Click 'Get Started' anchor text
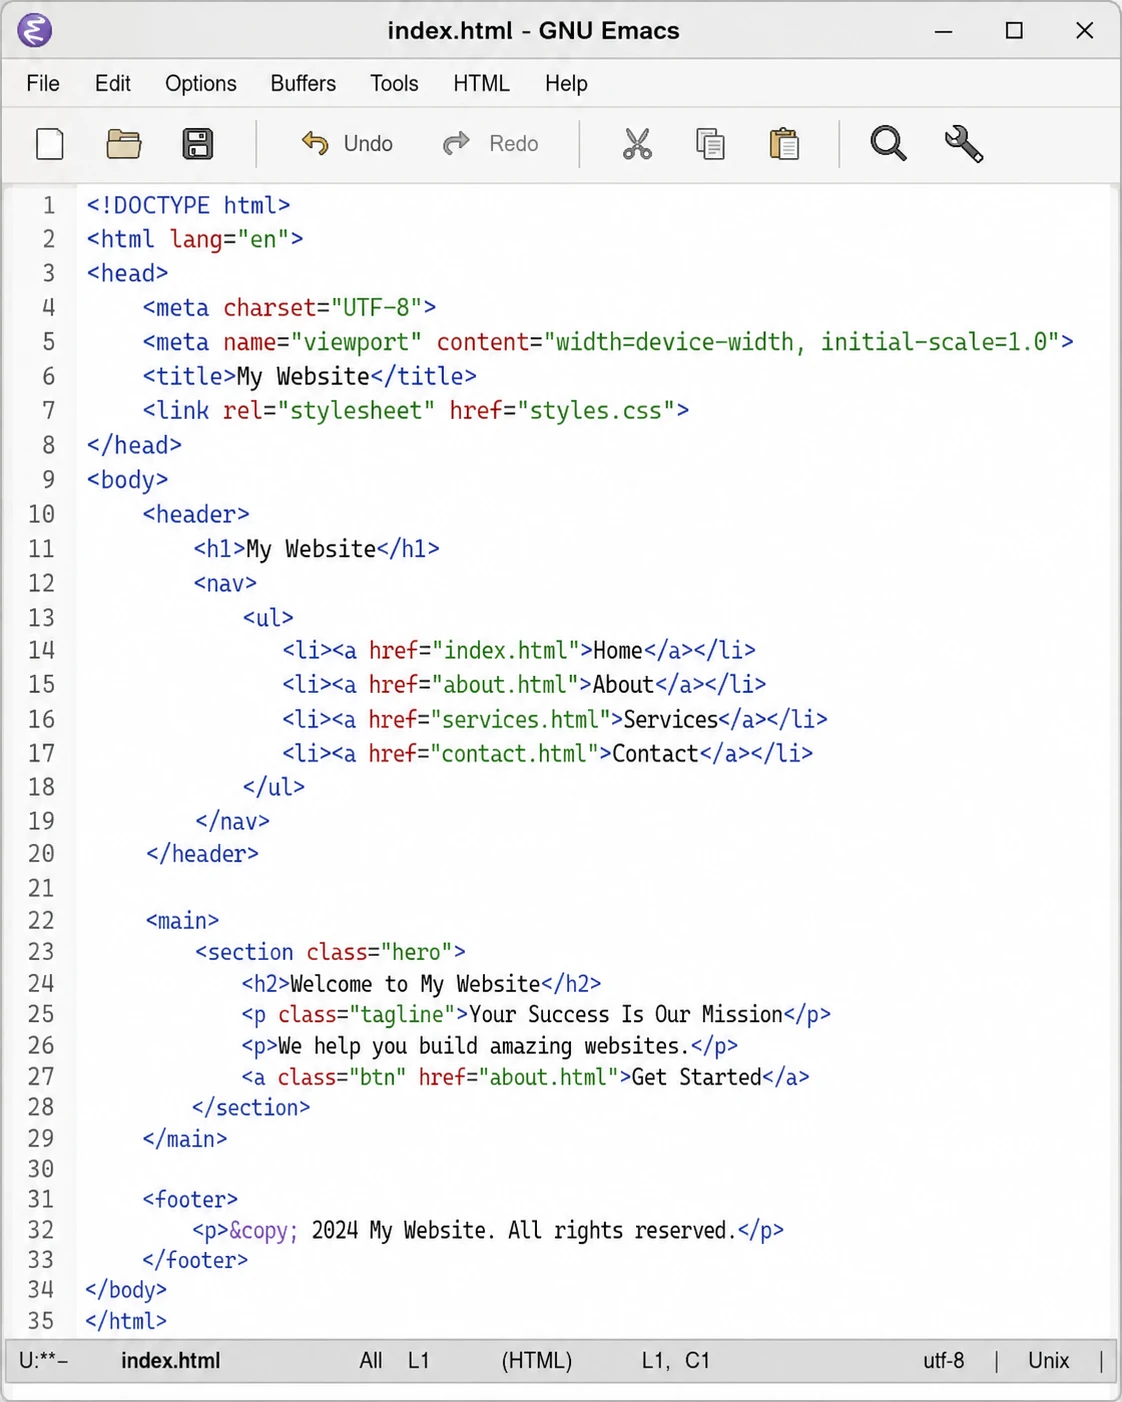 pos(696,1077)
